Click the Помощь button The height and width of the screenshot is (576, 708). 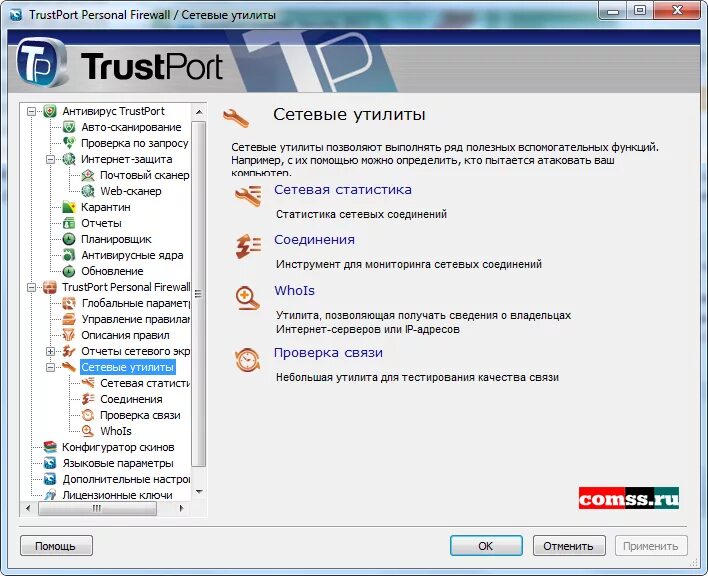pyautogui.click(x=56, y=546)
